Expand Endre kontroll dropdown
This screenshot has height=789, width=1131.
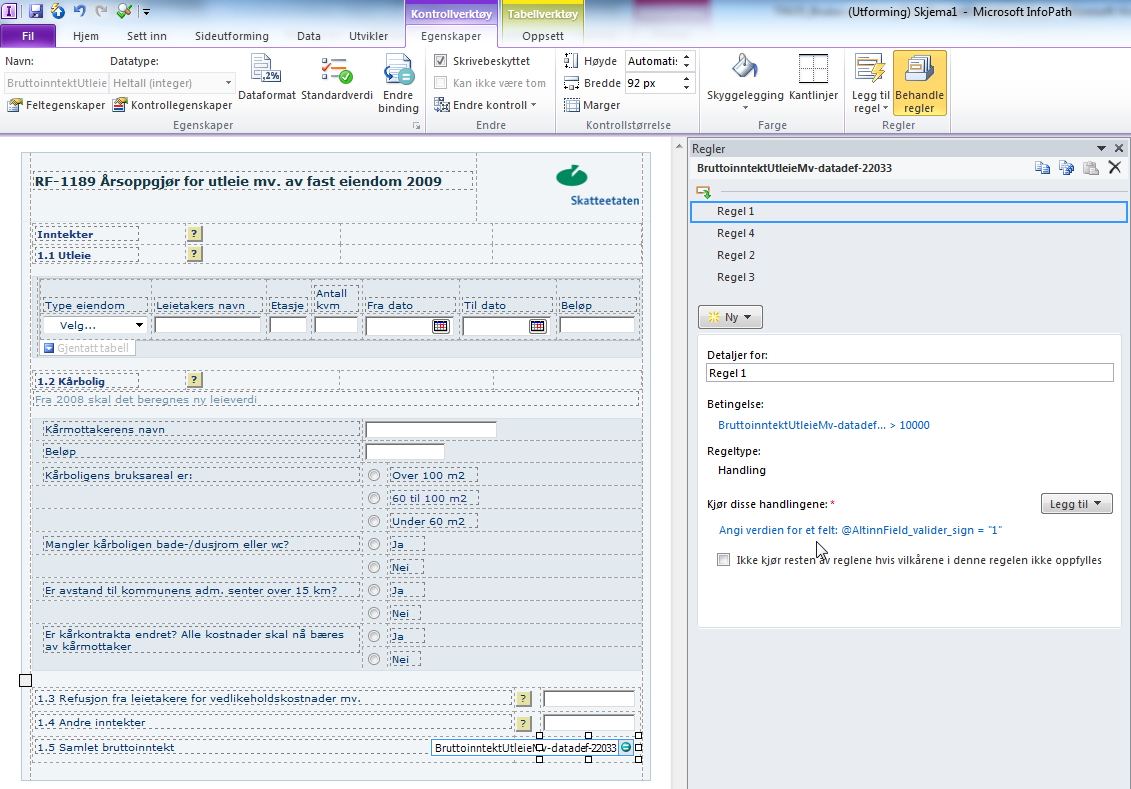[485, 105]
